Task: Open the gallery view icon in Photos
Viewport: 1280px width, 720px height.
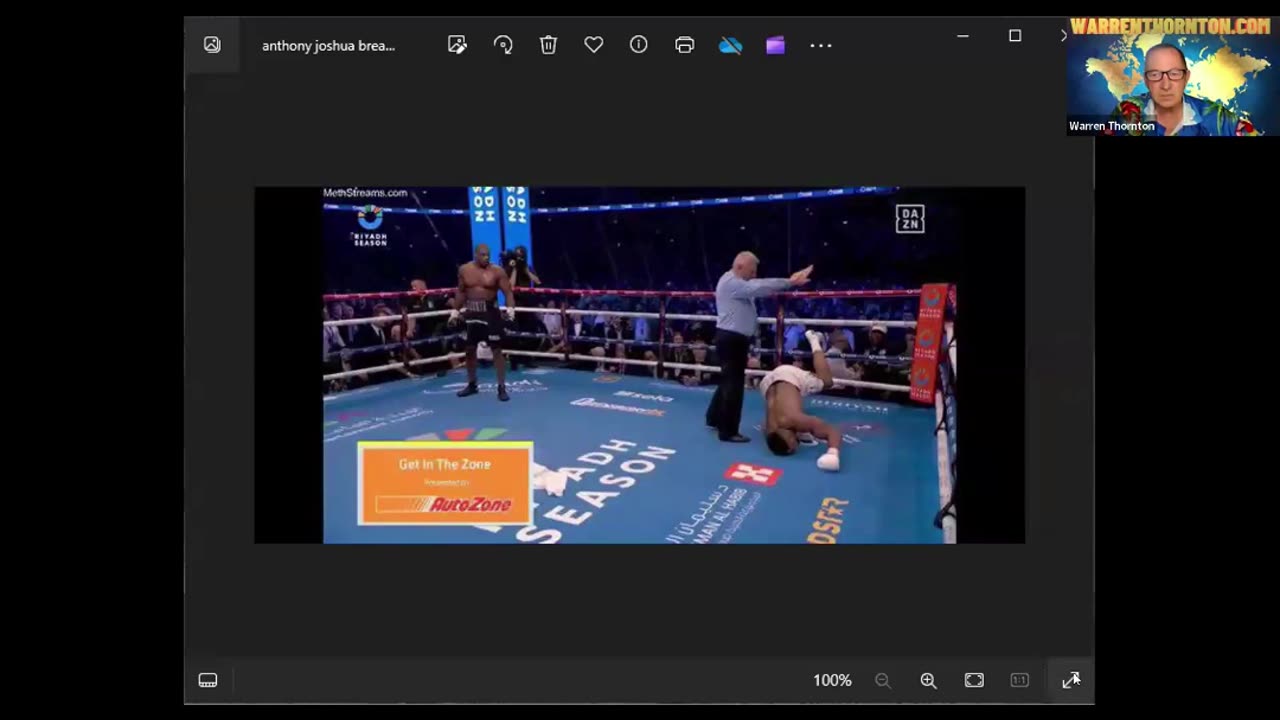Action: pyautogui.click(x=212, y=45)
